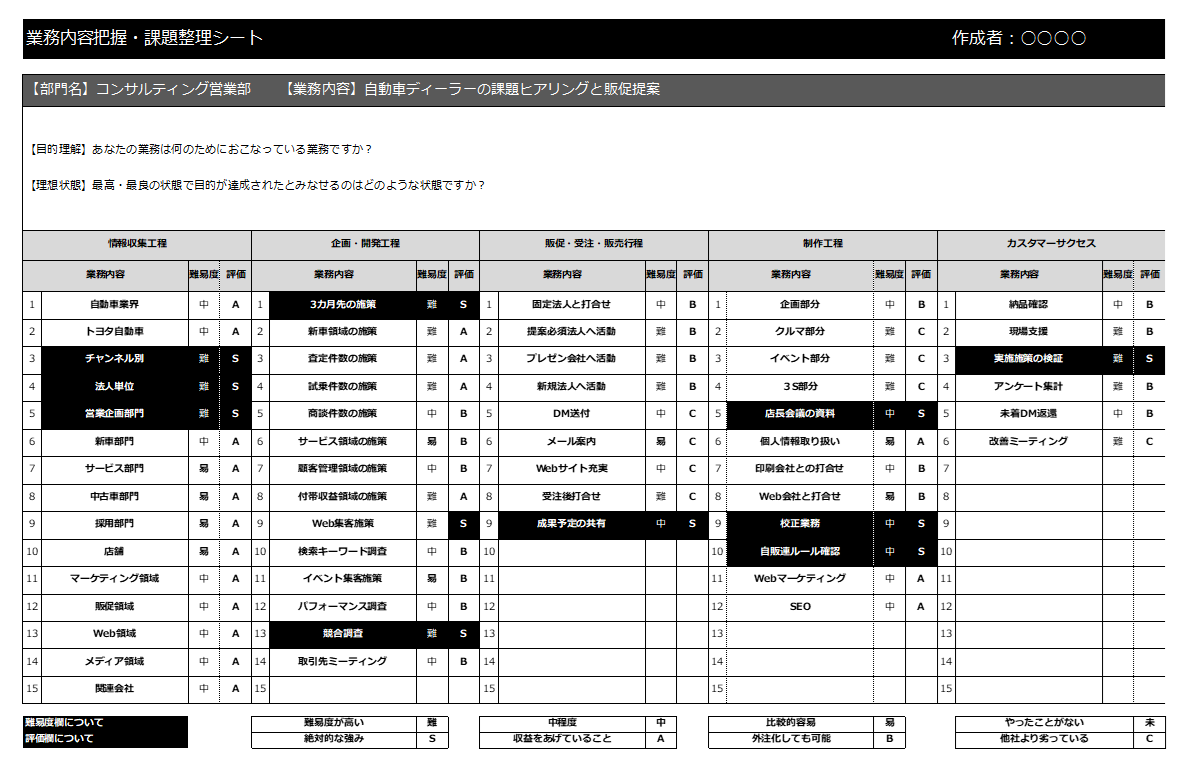Select the 販促・受注・販売行程 header
This screenshot has width=1189, height=765.
pyautogui.click(x=594, y=244)
